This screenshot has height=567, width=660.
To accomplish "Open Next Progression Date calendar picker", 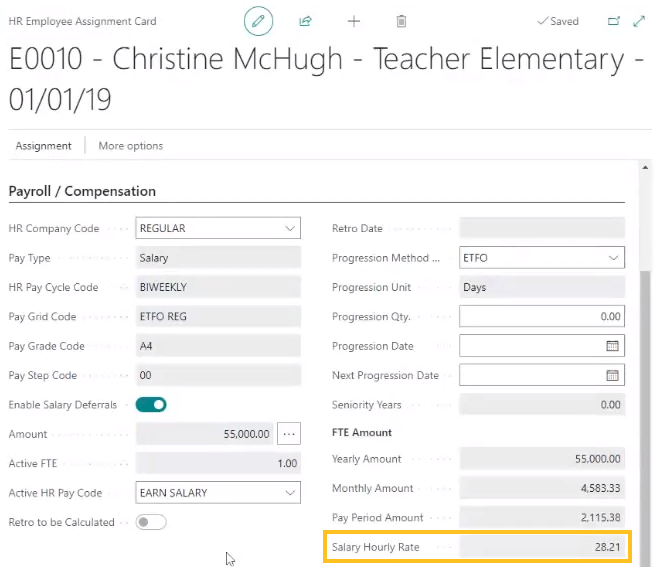I will (x=613, y=375).
